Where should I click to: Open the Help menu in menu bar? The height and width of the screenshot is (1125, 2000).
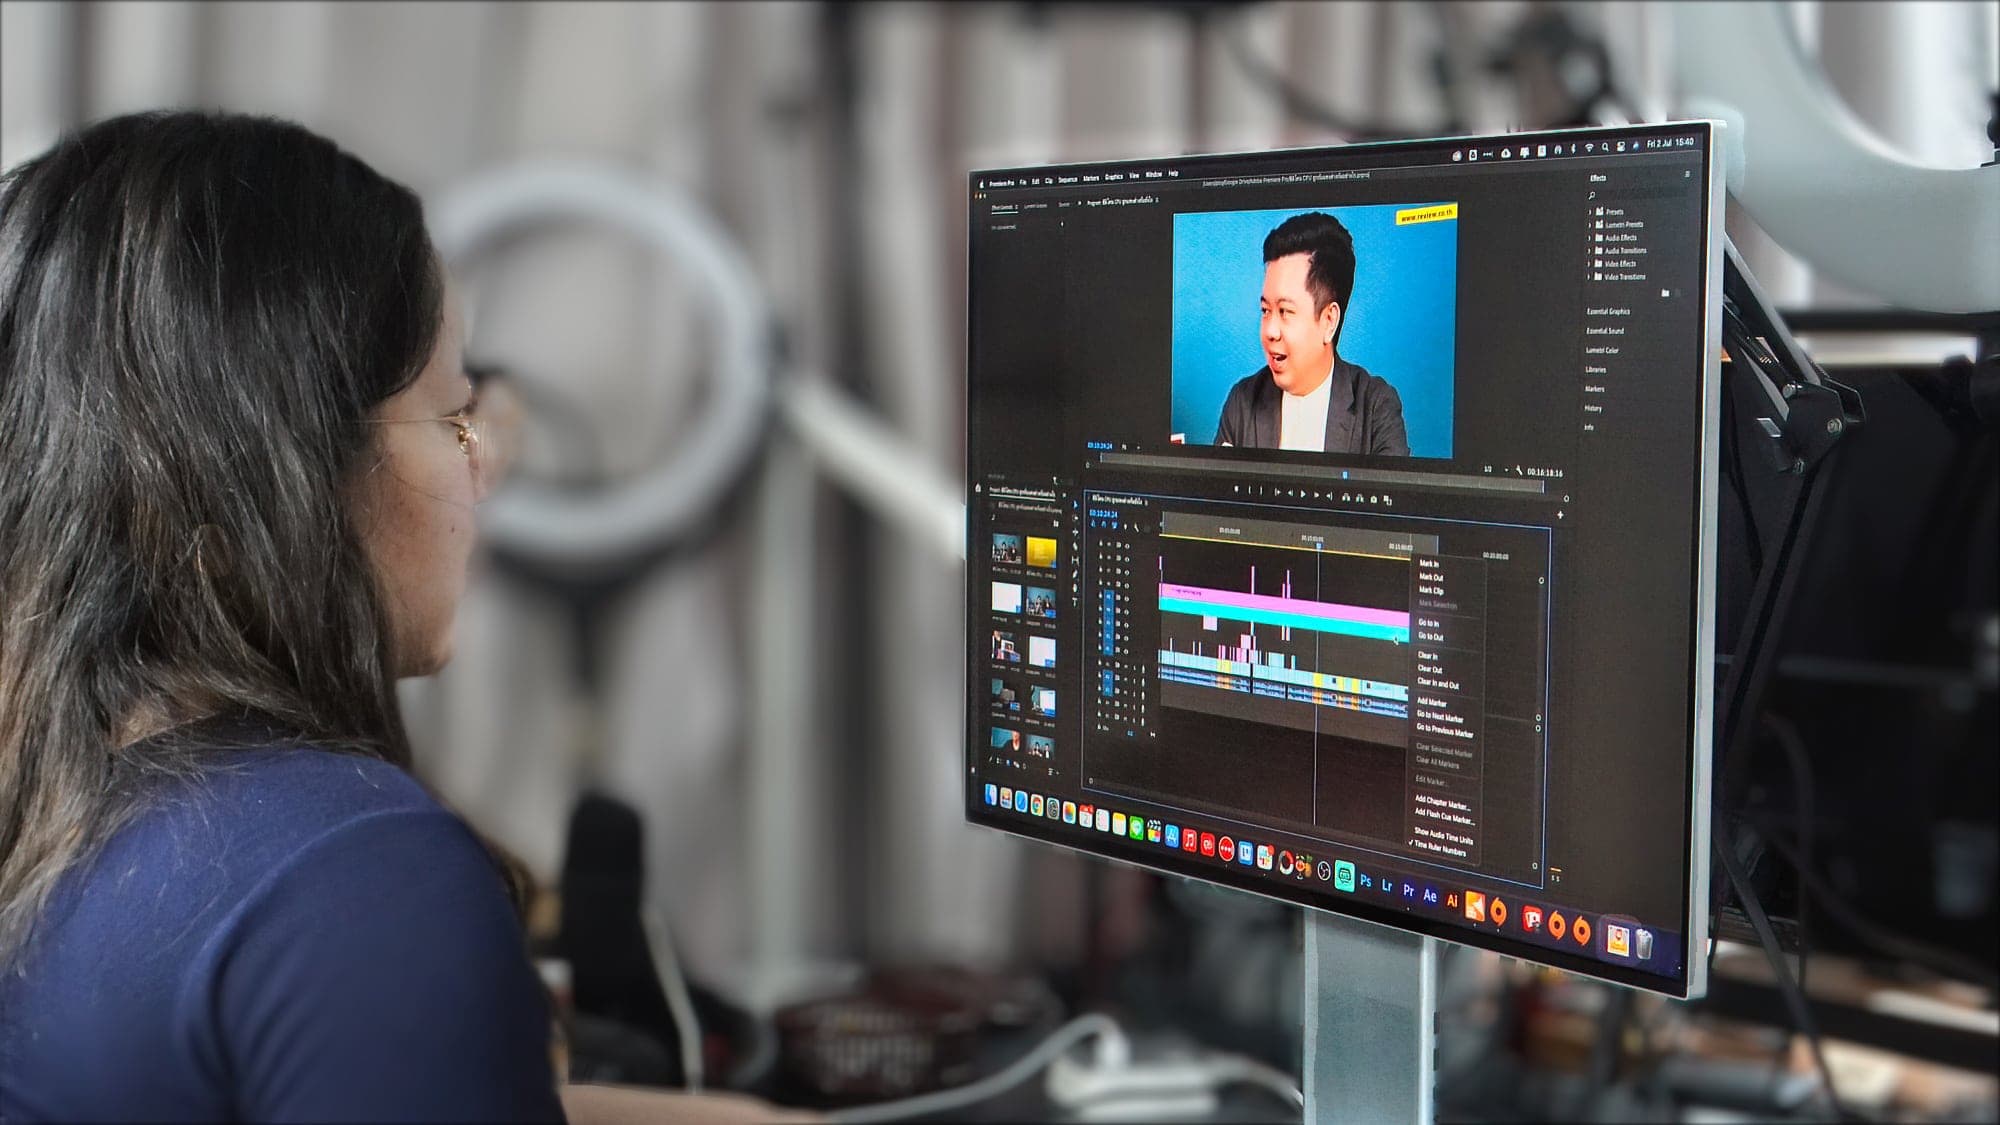1174,173
